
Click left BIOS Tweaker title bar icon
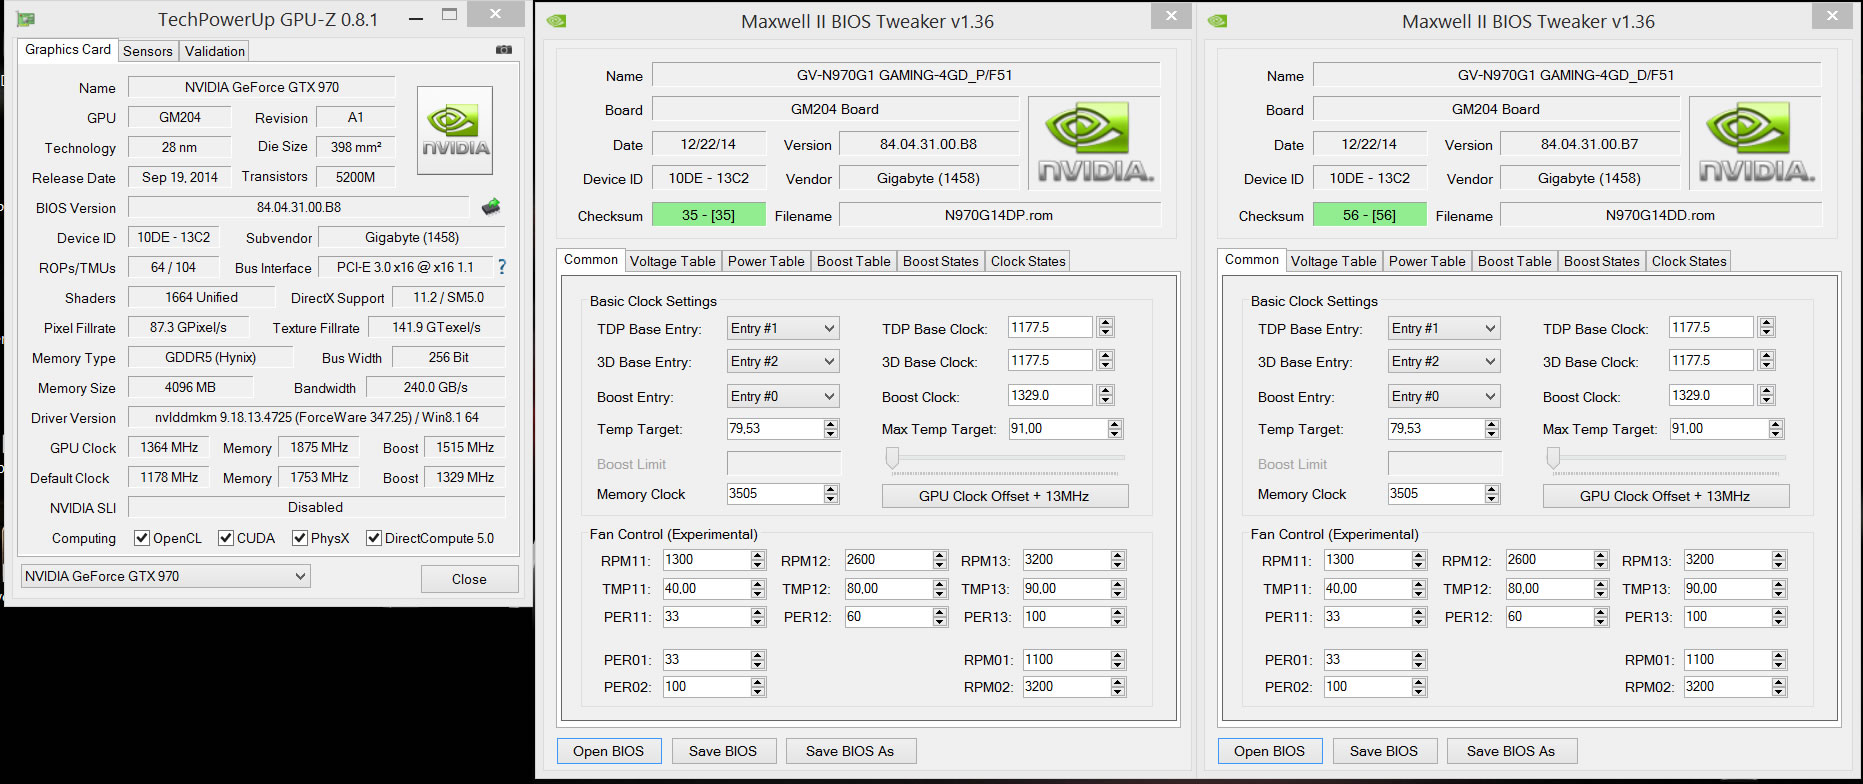pos(557,21)
